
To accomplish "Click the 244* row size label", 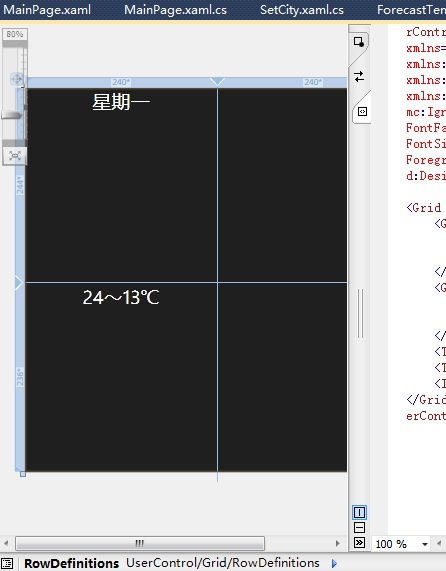I will (20, 185).
